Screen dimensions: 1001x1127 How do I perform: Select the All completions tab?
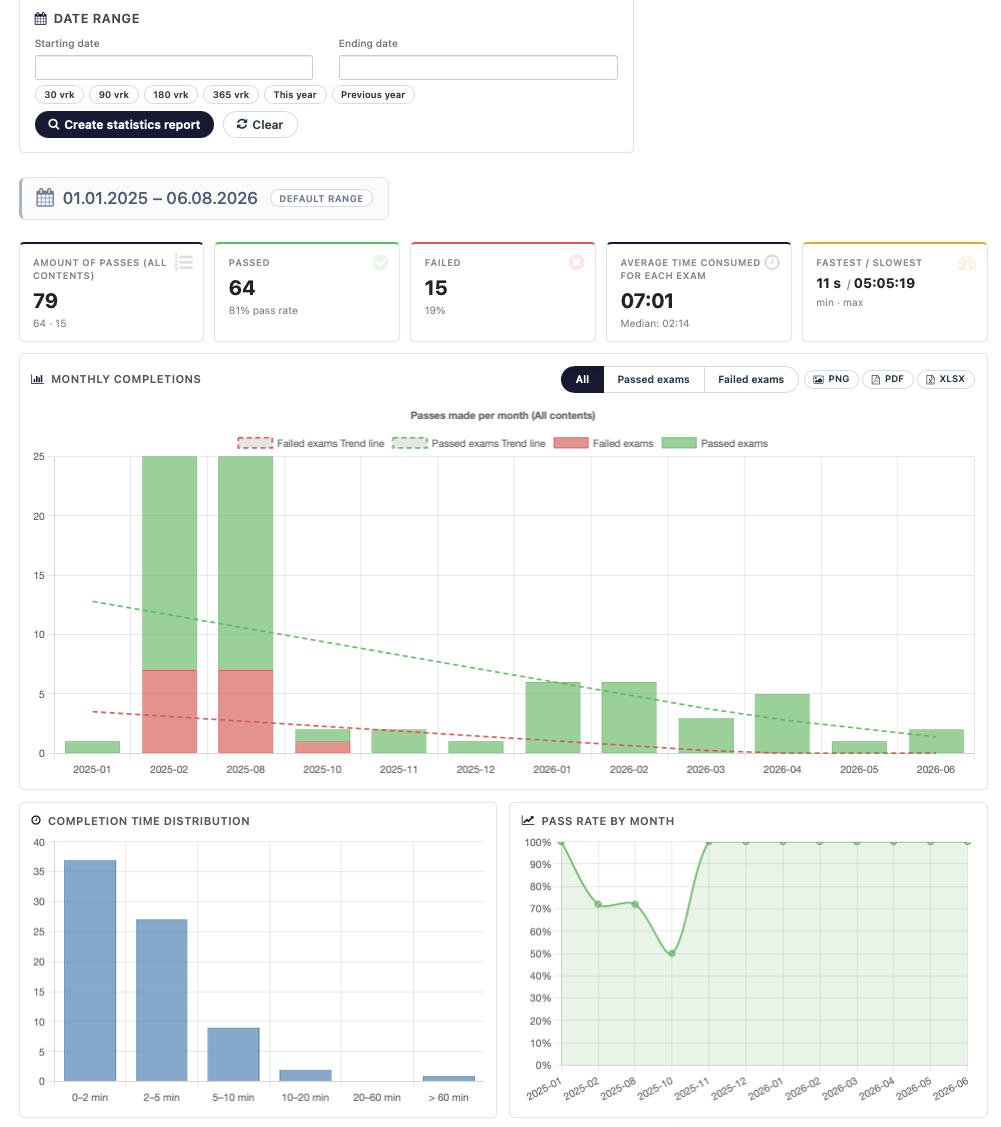pyautogui.click(x=583, y=380)
